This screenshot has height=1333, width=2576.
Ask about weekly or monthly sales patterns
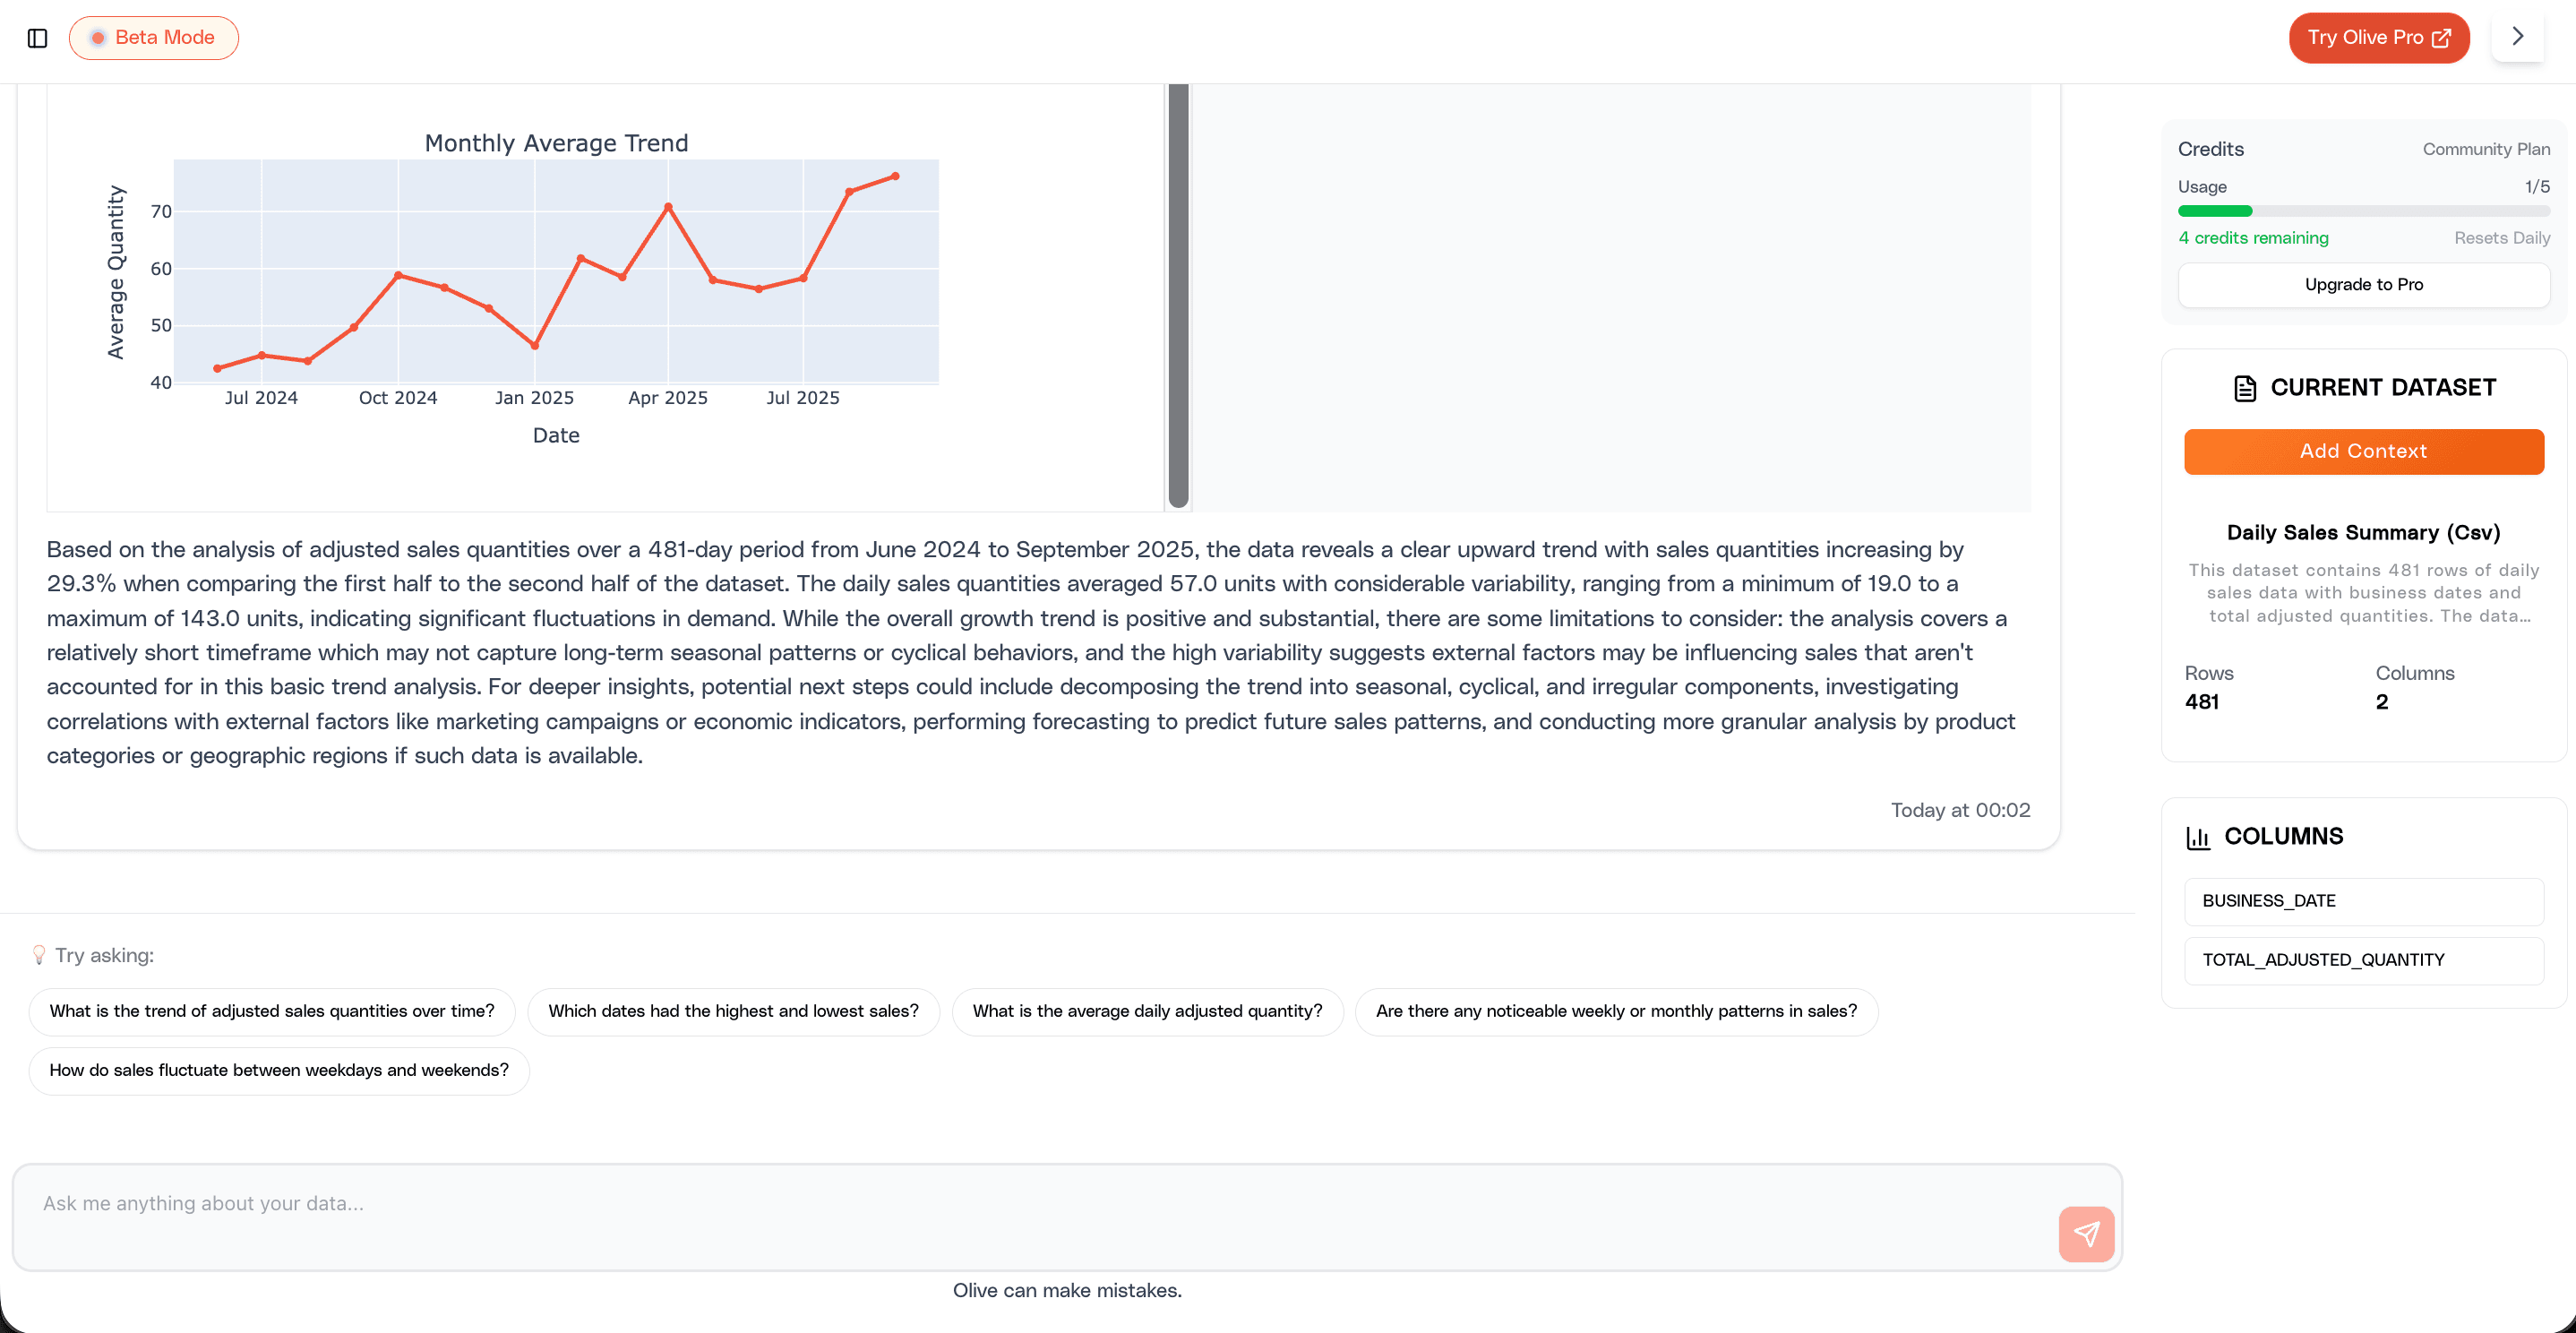click(x=1616, y=1012)
